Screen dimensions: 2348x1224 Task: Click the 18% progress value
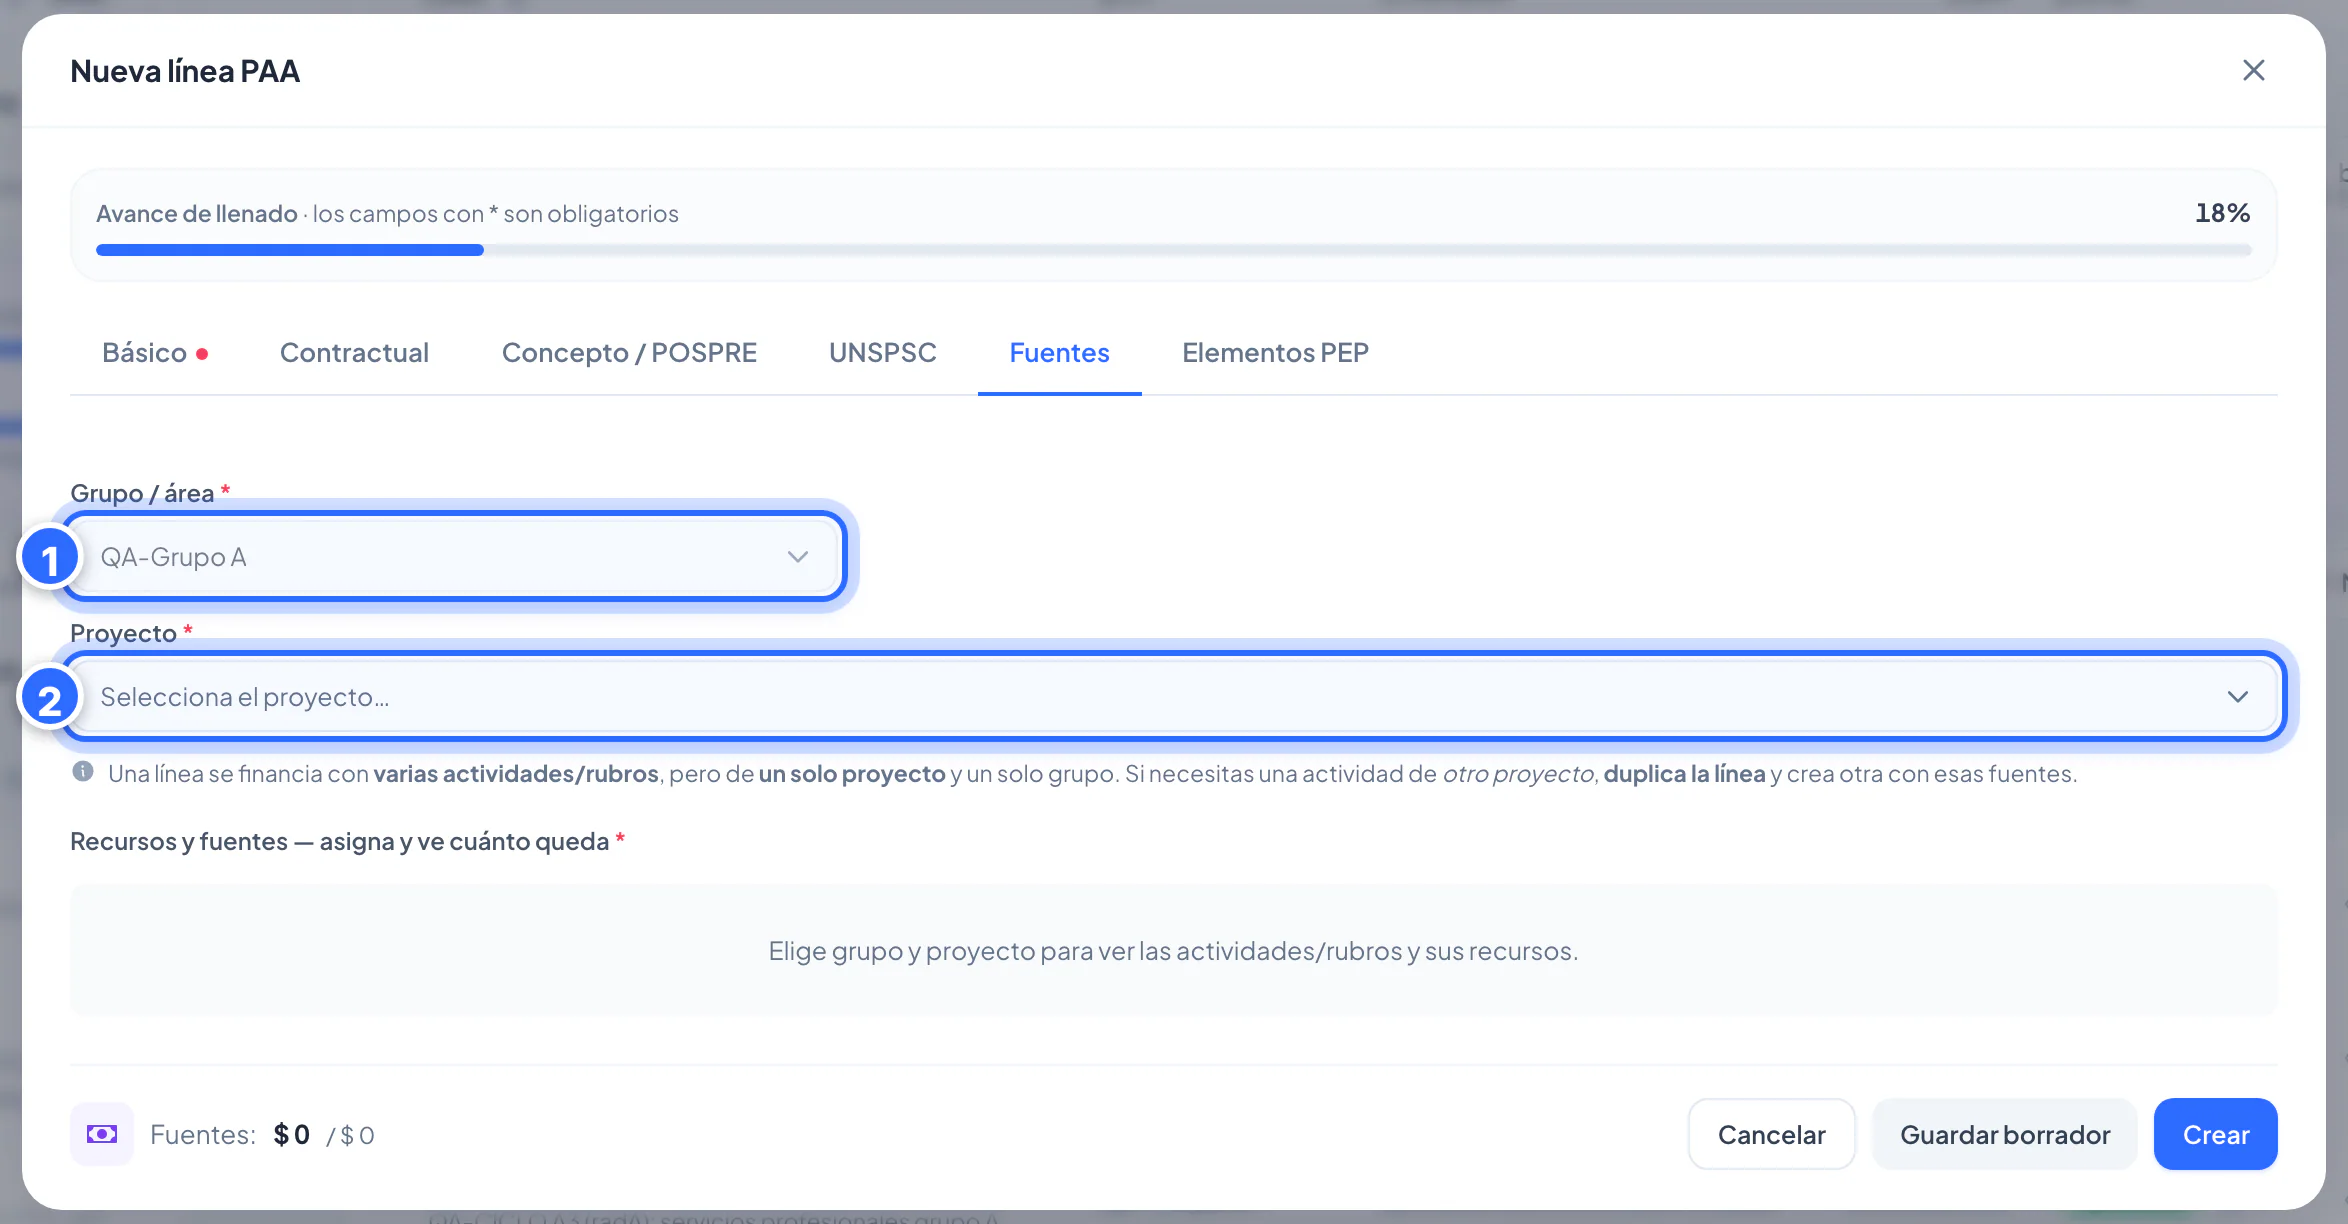click(2222, 213)
